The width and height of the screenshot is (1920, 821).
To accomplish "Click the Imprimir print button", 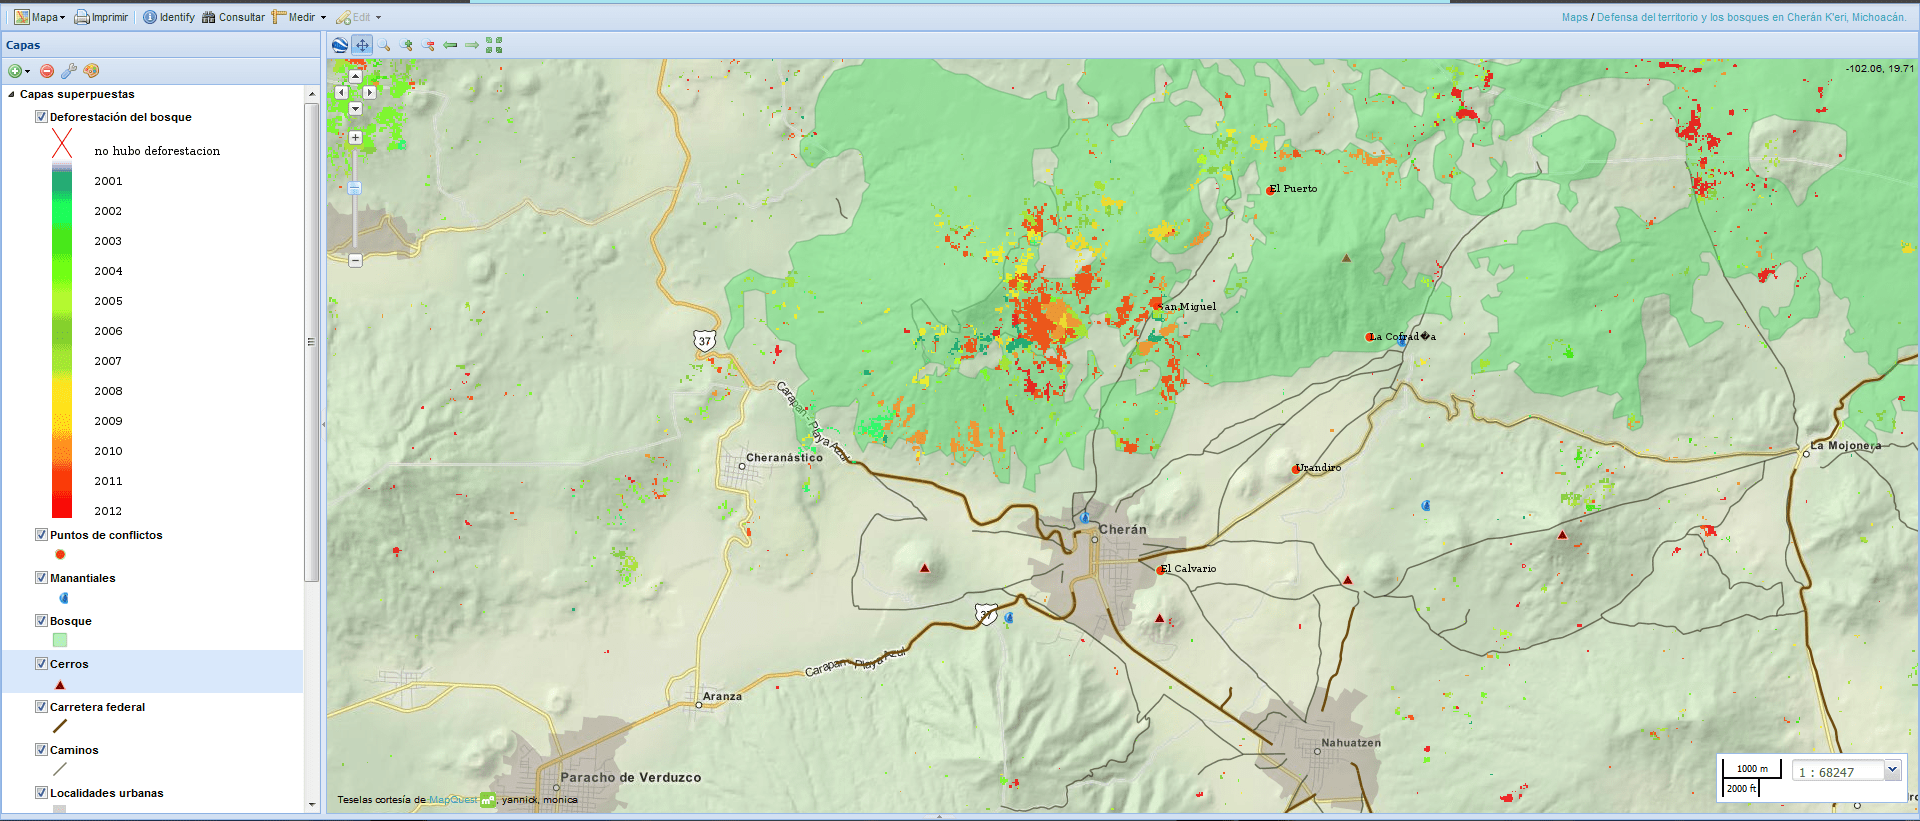I will [101, 17].
